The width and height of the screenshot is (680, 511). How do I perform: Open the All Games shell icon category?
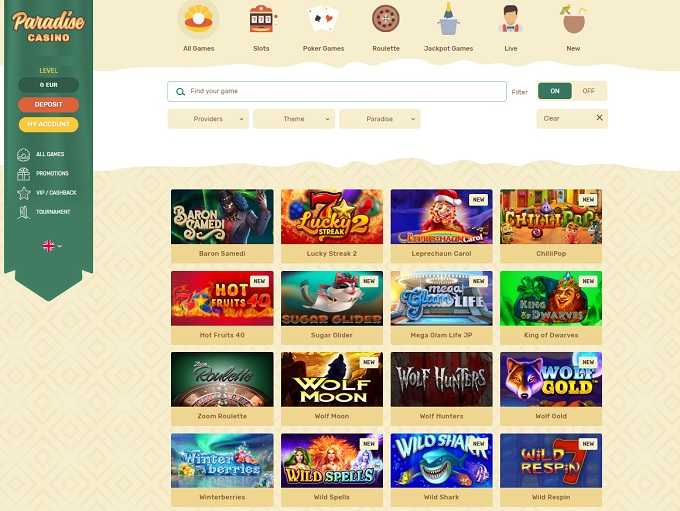click(x=198, y=19)
